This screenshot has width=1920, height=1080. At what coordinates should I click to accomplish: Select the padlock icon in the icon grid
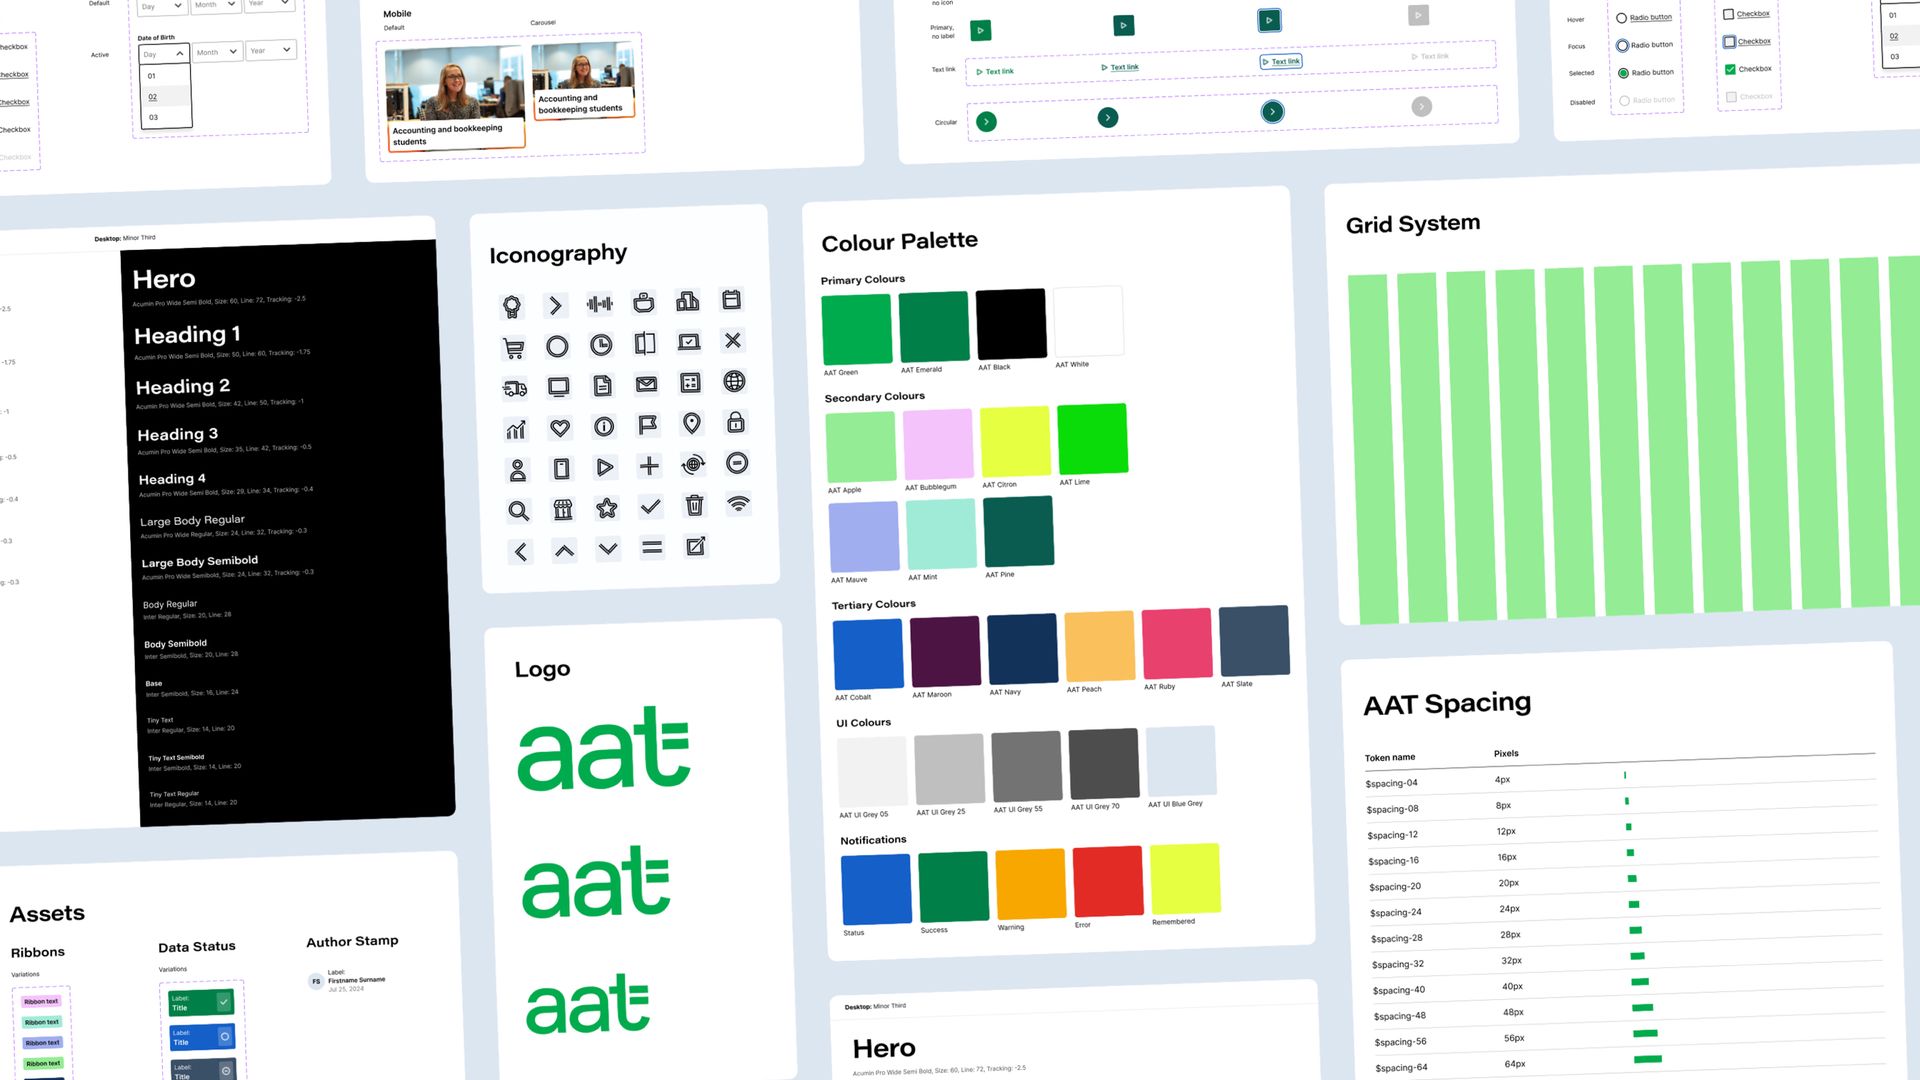point(735,422)
